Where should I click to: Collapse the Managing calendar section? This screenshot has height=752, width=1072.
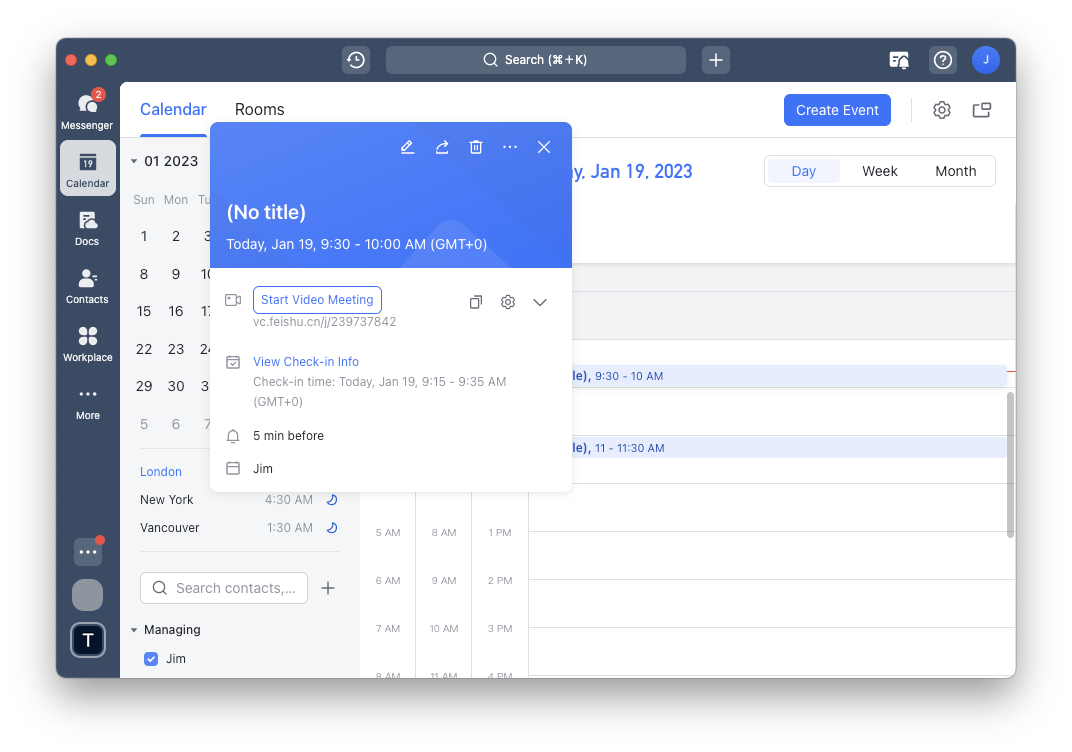[x=134, y=629]
